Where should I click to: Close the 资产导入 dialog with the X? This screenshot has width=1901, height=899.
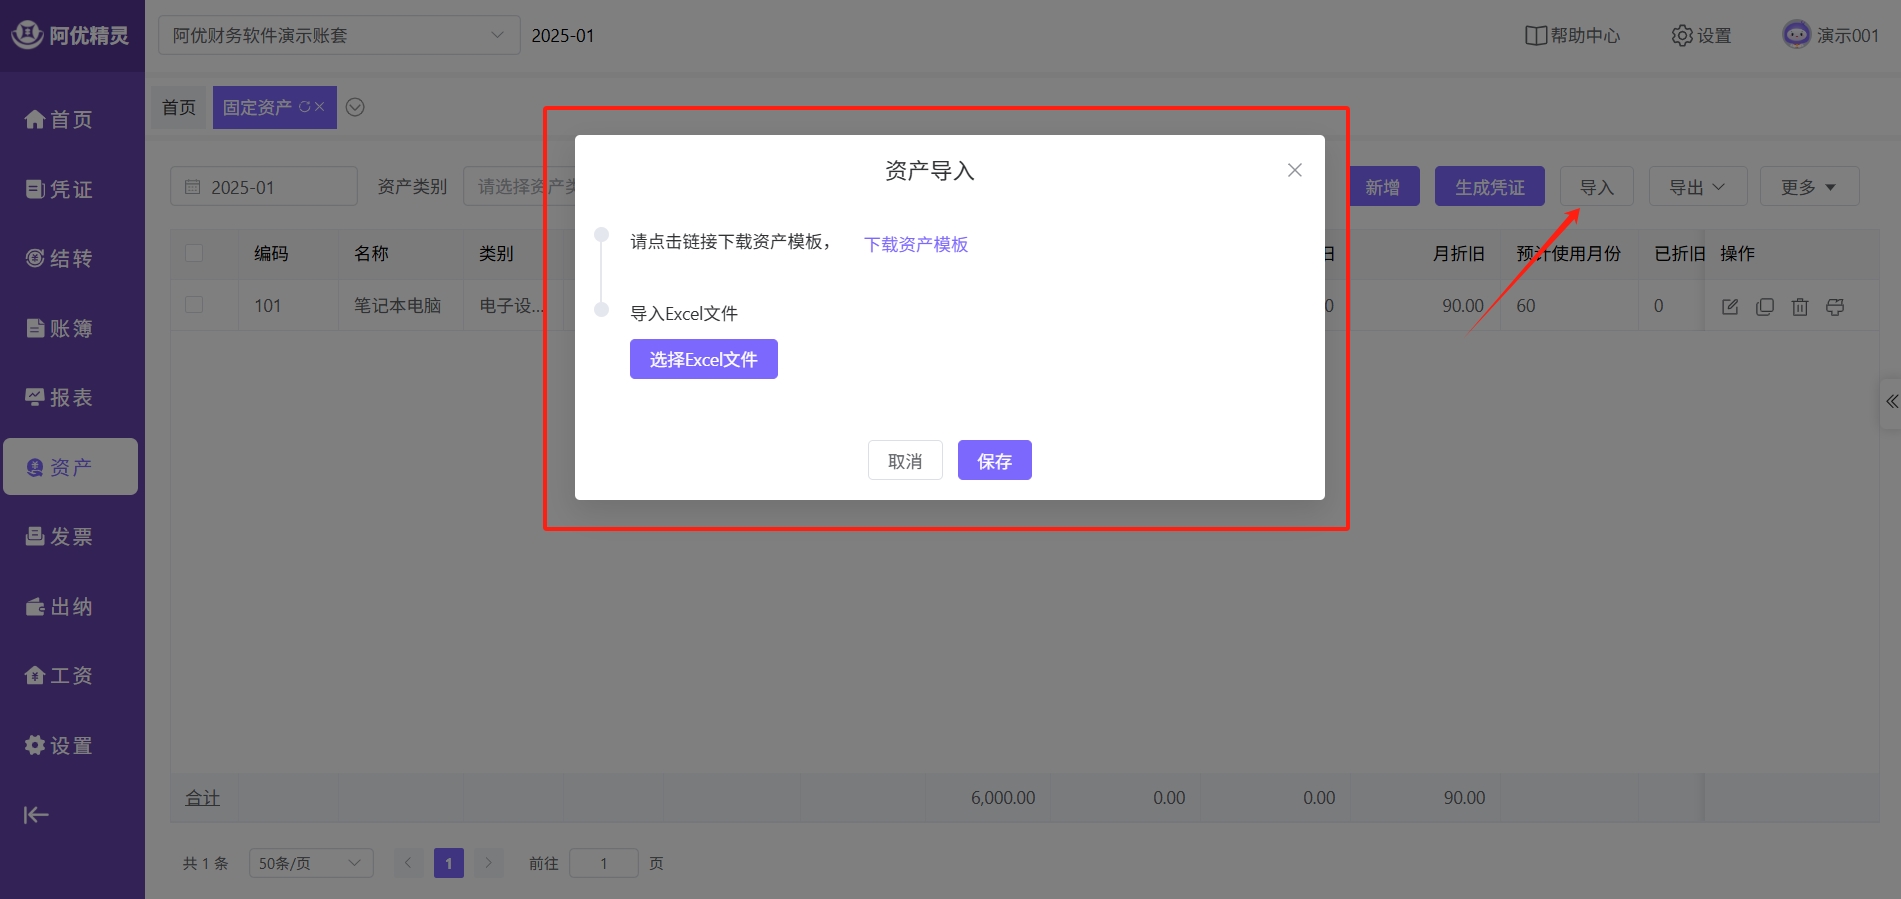(x=1295, y=170)
